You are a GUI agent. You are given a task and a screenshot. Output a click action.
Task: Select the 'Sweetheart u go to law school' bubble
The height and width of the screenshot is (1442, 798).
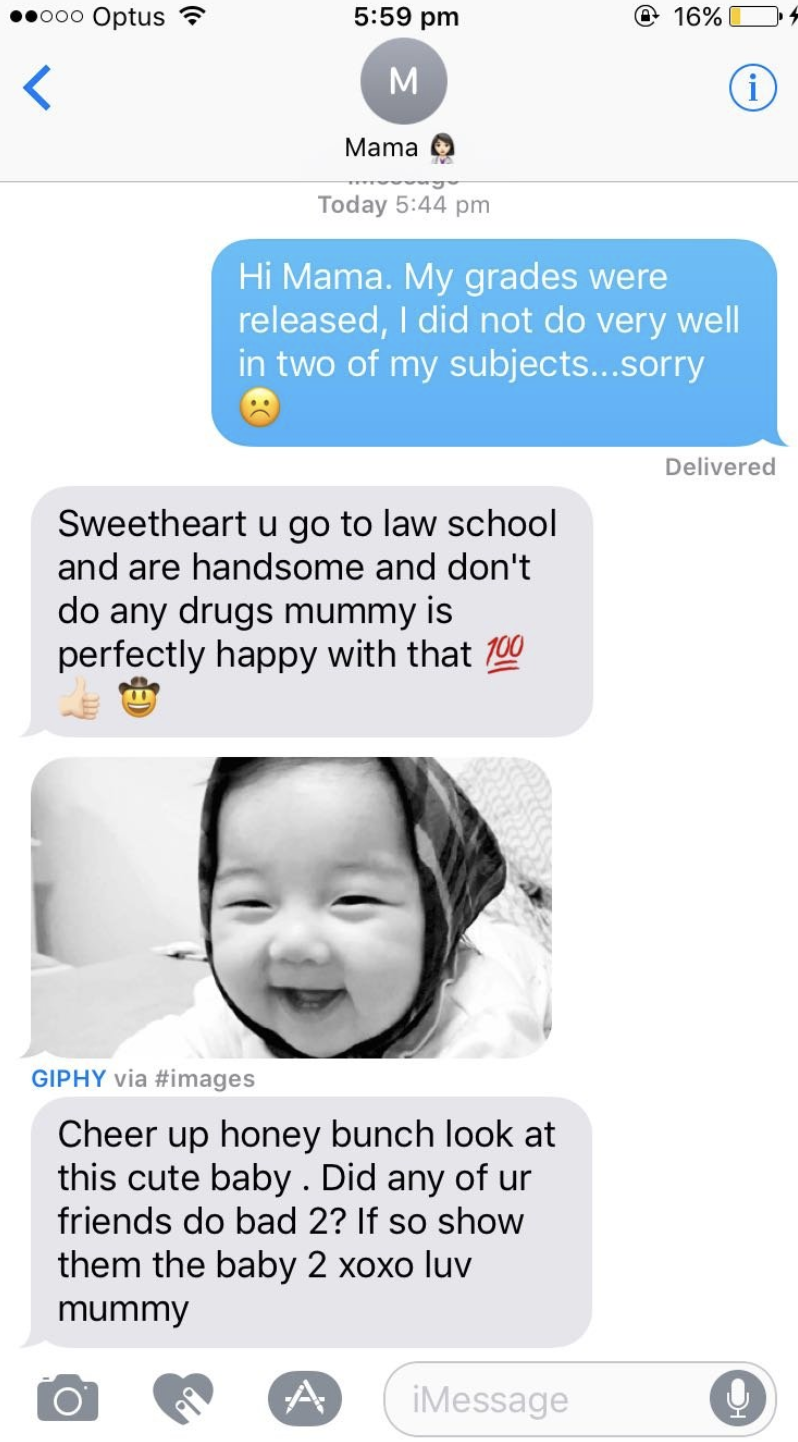pyautogui.click(x=309, y=611)
